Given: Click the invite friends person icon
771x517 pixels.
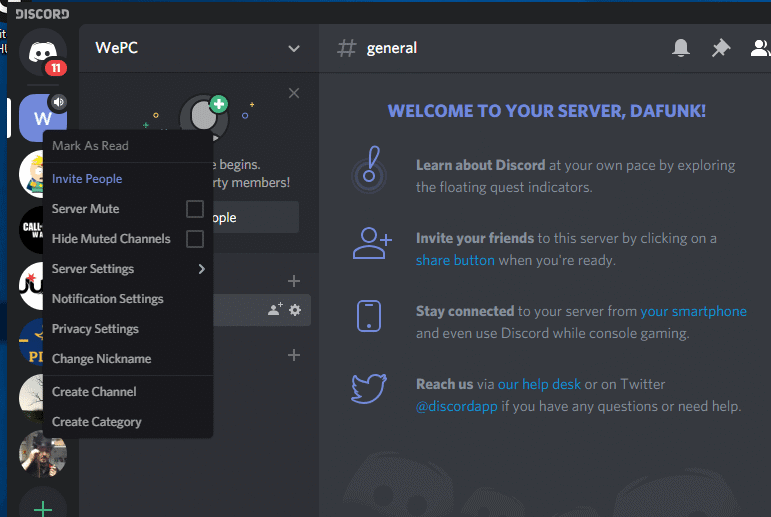Looking at the screenshot, I should (x=372, y=243).
